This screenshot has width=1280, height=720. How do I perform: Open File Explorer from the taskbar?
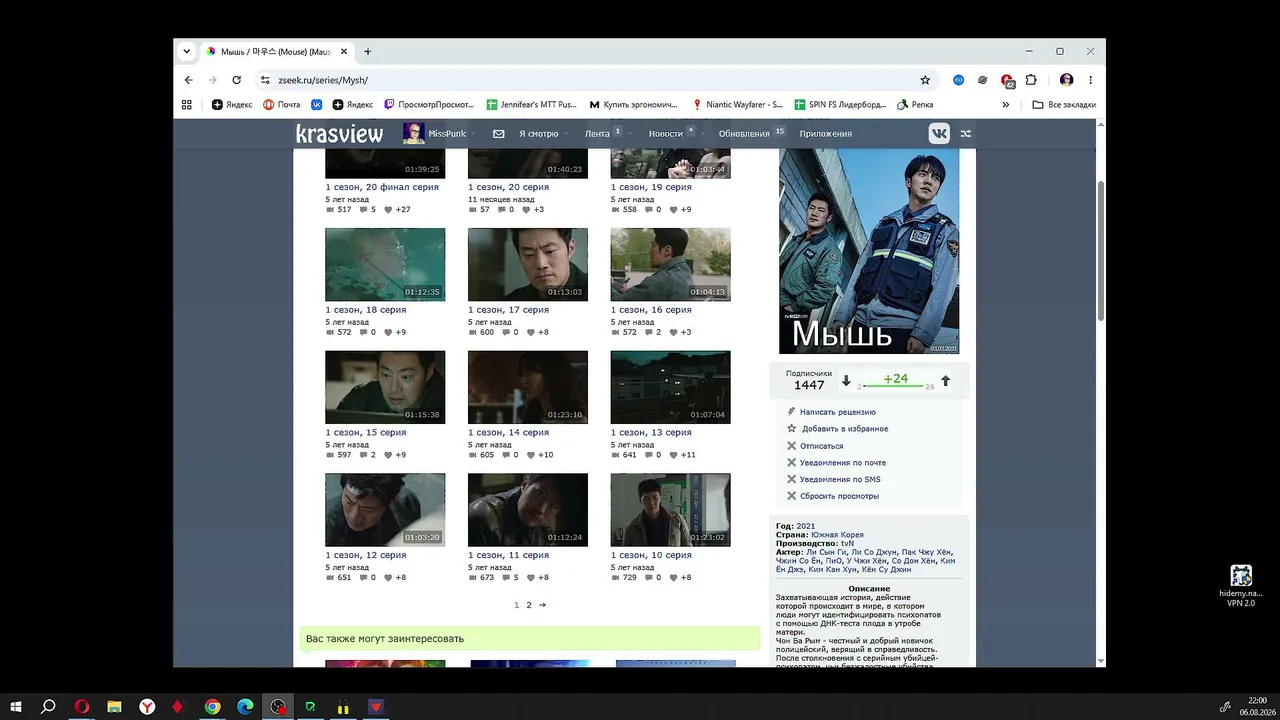click(114, 707)
